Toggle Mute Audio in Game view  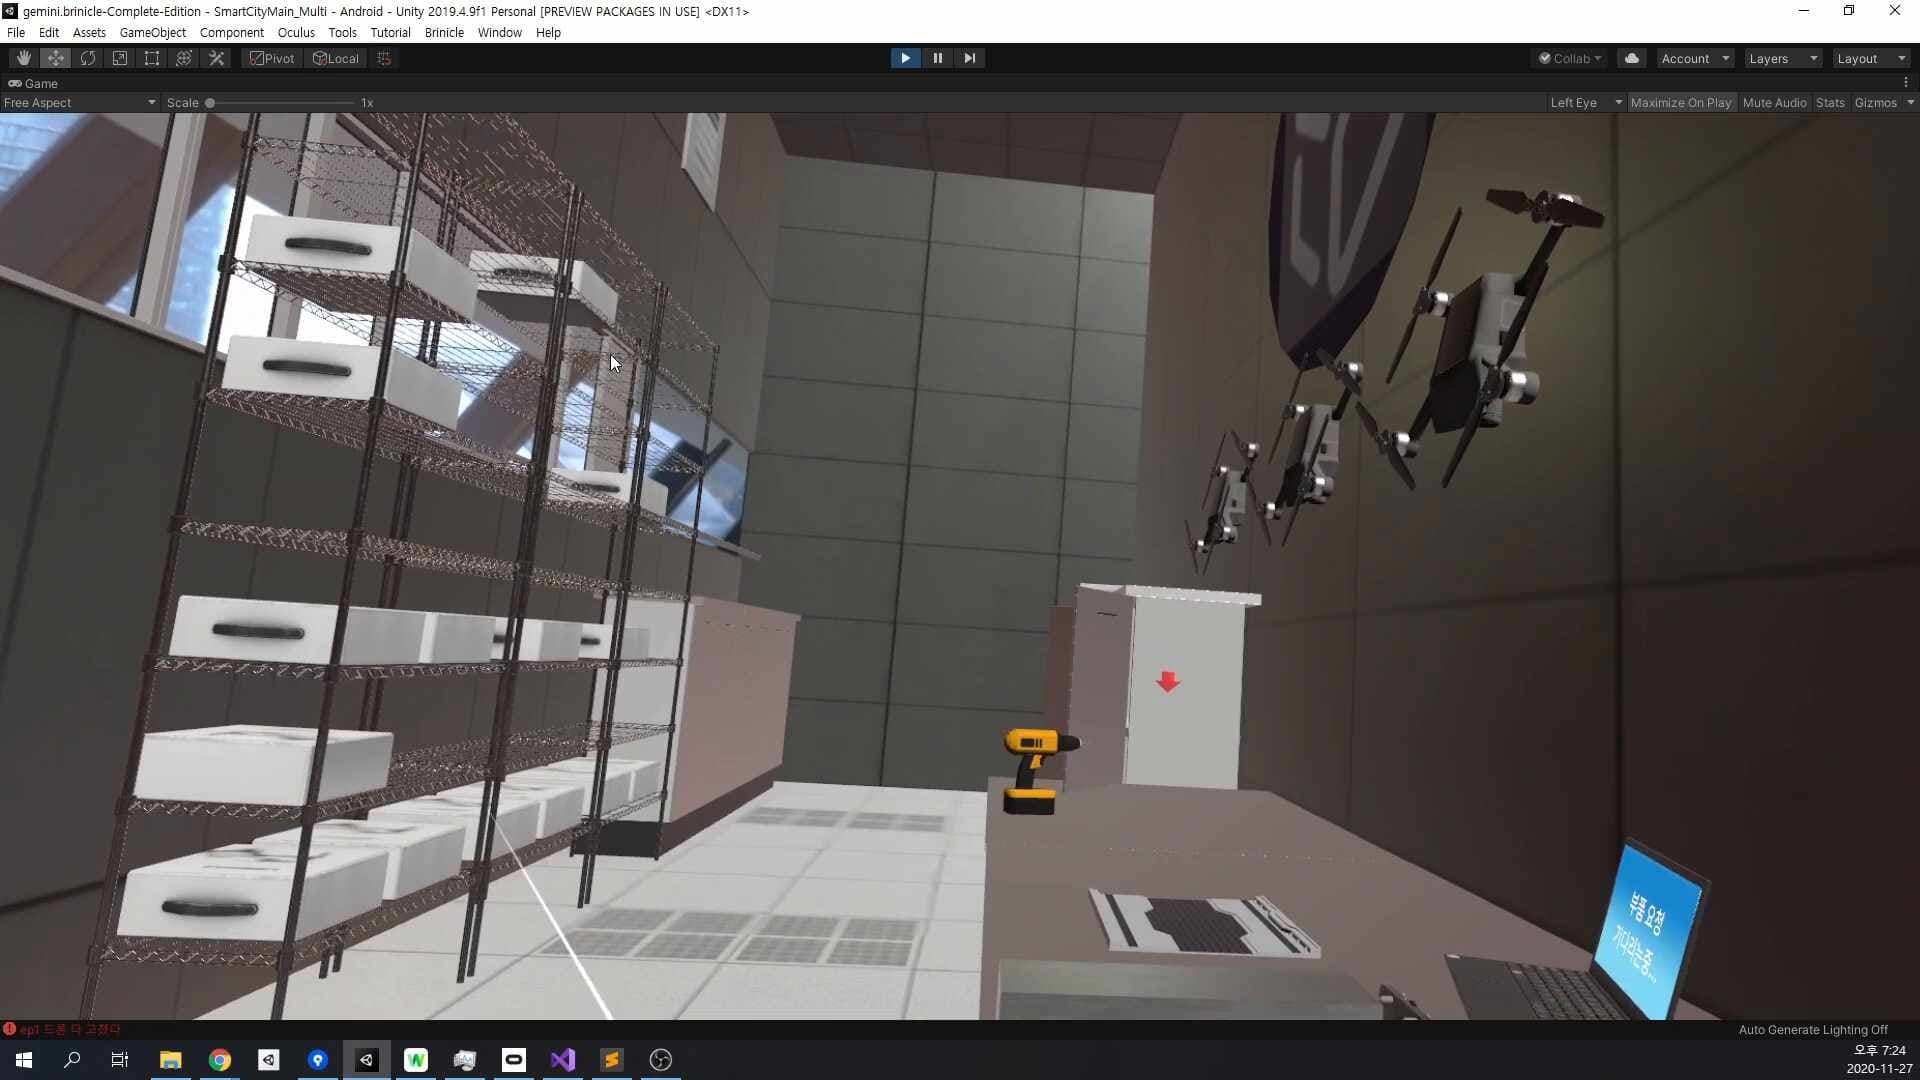[1774, 103]
